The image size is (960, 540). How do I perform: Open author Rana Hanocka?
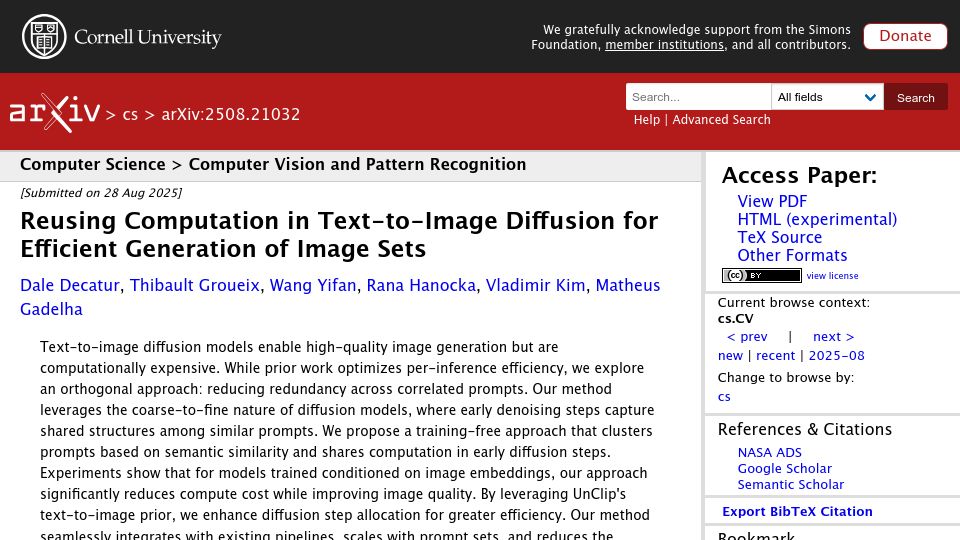[421, 285]
